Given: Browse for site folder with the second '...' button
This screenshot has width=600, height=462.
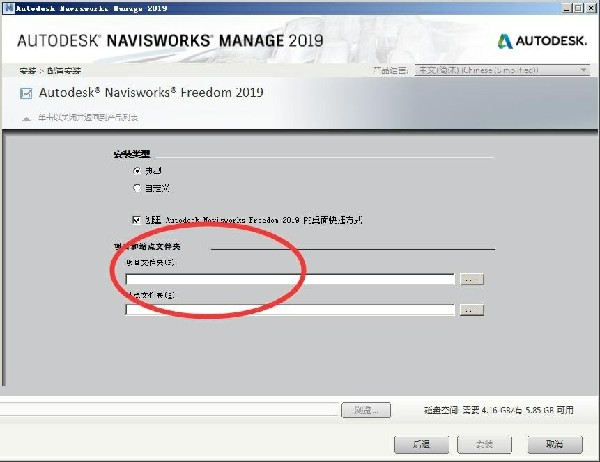Looking at the screenshot, I should 471,310.
